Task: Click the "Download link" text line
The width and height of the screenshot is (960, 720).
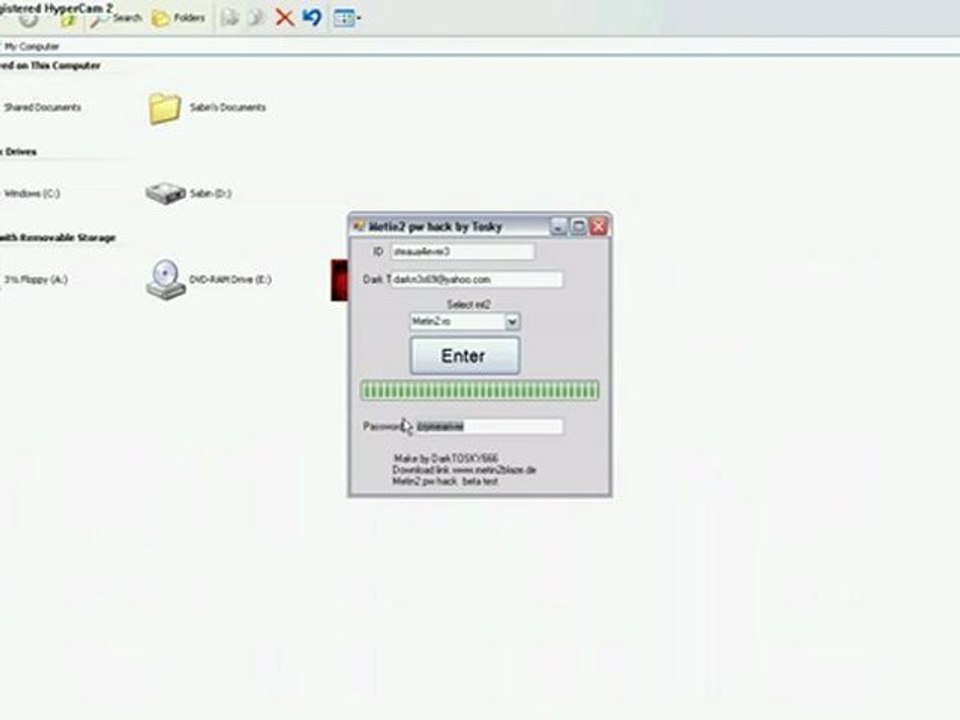Action: (464, 470)
